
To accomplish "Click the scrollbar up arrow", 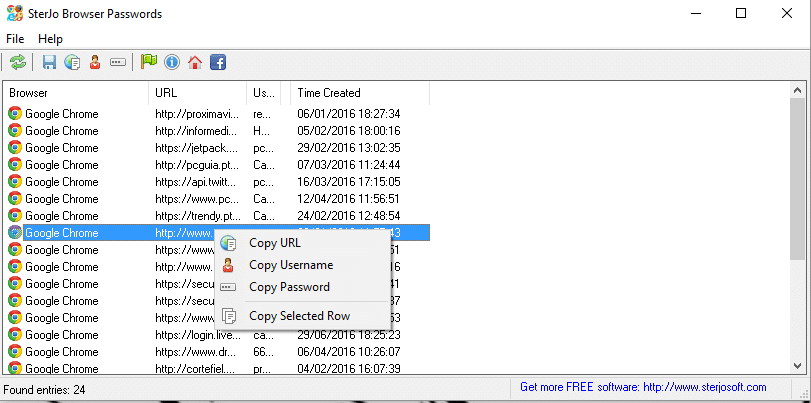I will click(x=798, y=91).
